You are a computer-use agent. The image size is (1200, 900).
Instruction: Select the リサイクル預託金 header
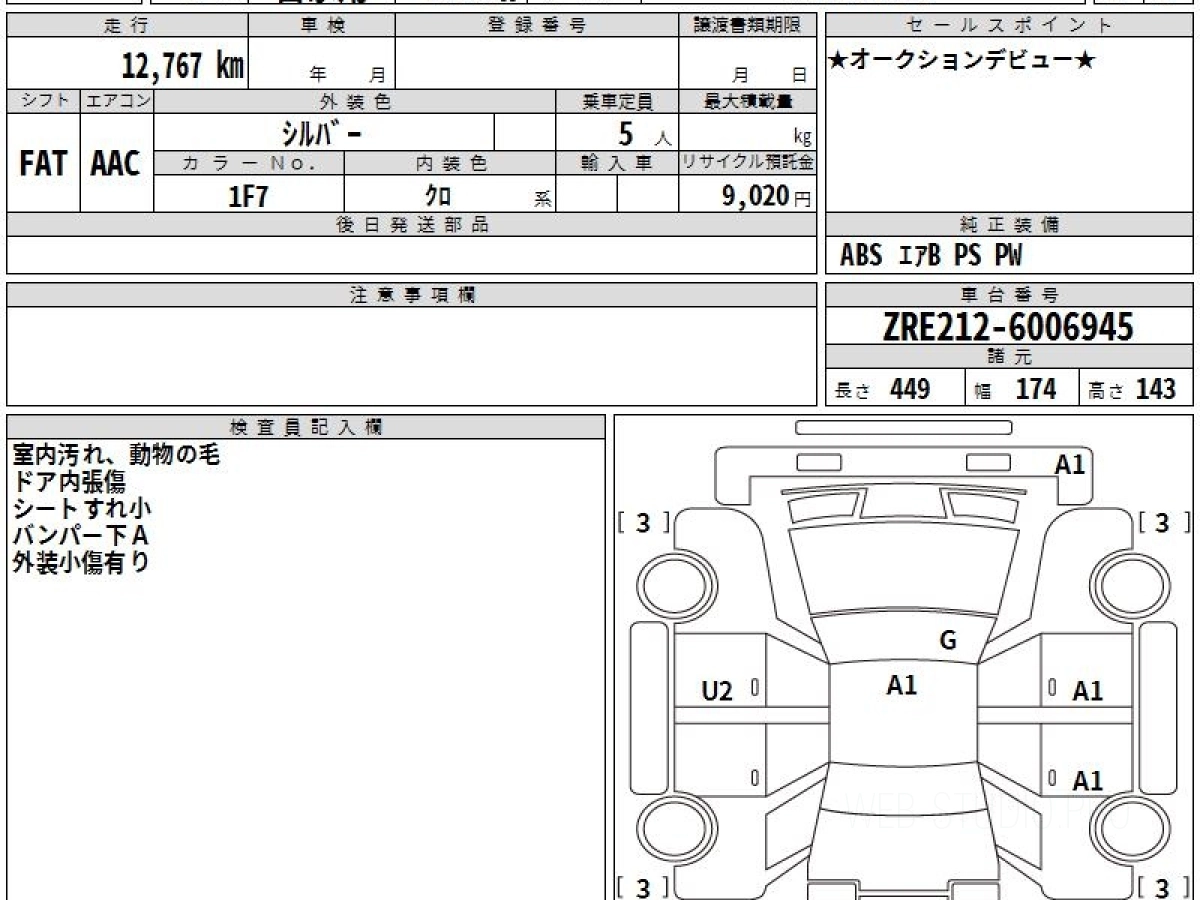(x=748, y=163)
